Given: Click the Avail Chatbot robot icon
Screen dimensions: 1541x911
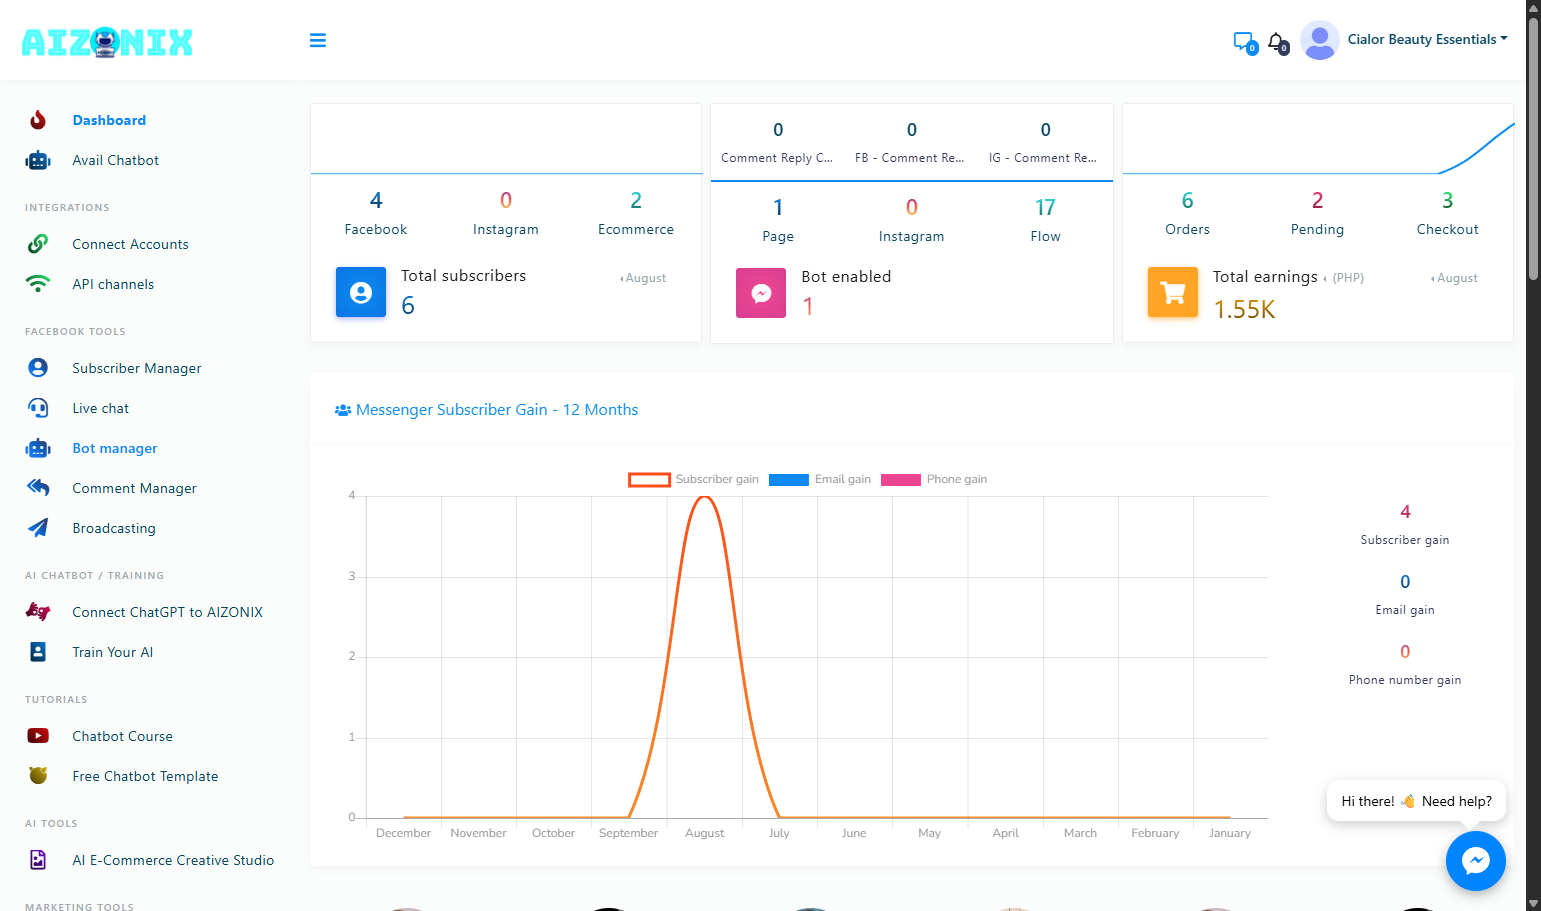Looking at the screenshot, I should coord(38,160).
